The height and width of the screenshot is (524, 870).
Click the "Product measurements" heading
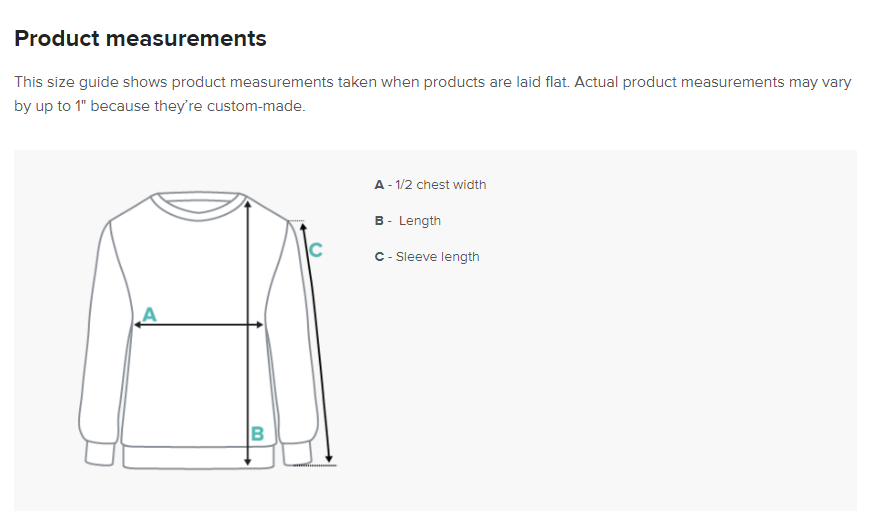click(140, 39)
